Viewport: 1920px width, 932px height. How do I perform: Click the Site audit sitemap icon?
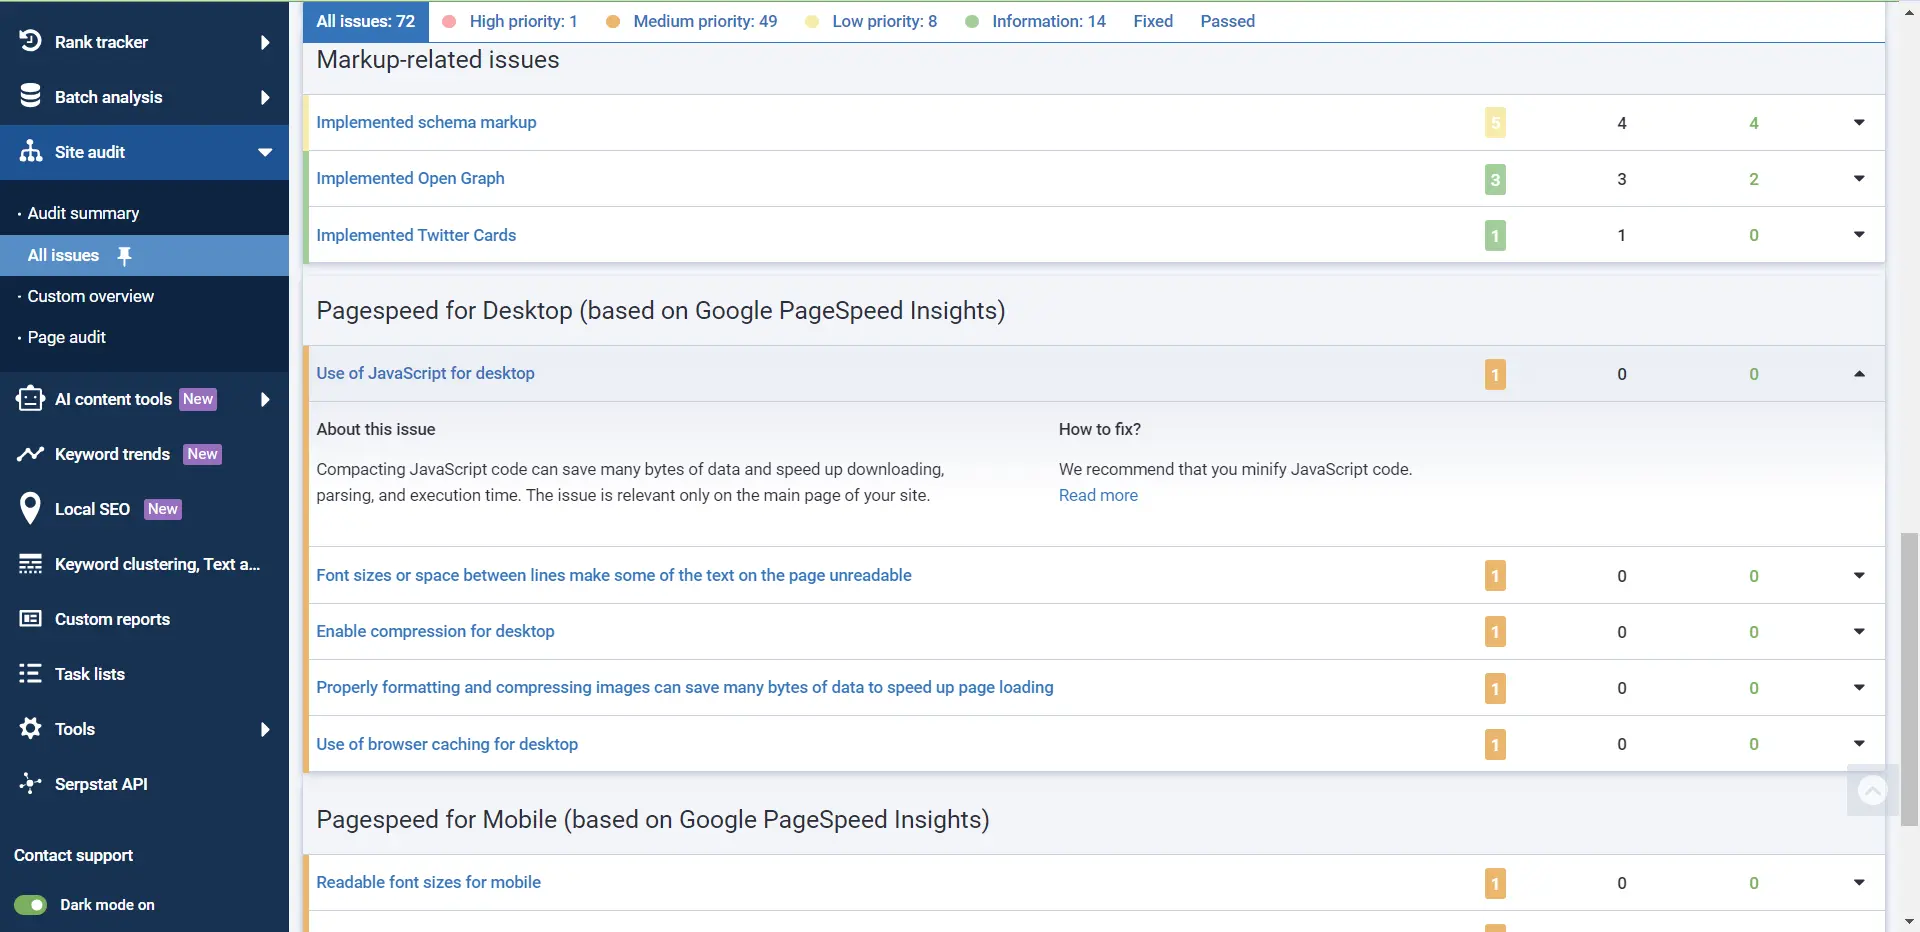pyautogui.click(x=30, y=151)
